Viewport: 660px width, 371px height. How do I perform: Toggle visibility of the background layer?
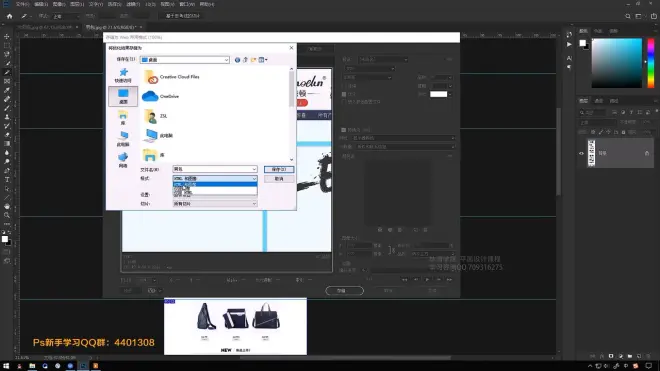click(x=581, y=153)
